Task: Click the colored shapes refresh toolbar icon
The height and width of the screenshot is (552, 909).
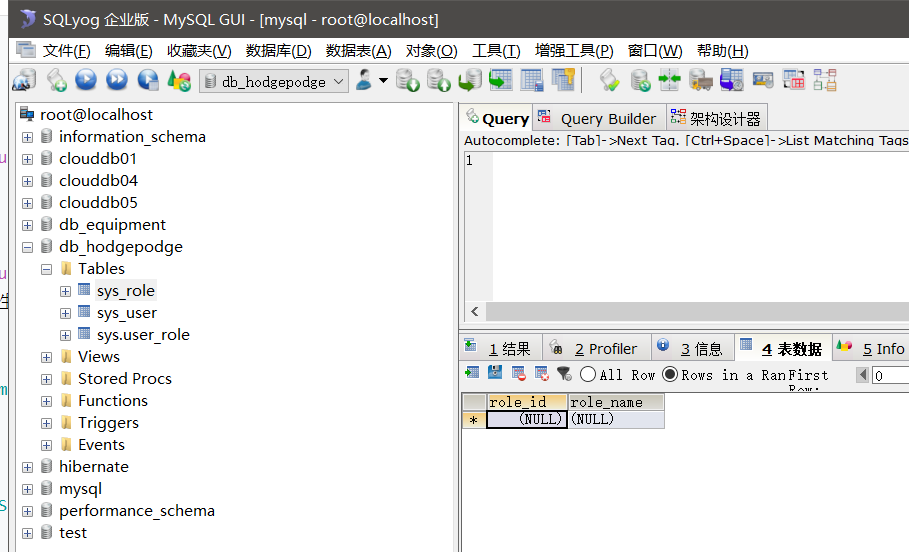Action: click(179, 80)
